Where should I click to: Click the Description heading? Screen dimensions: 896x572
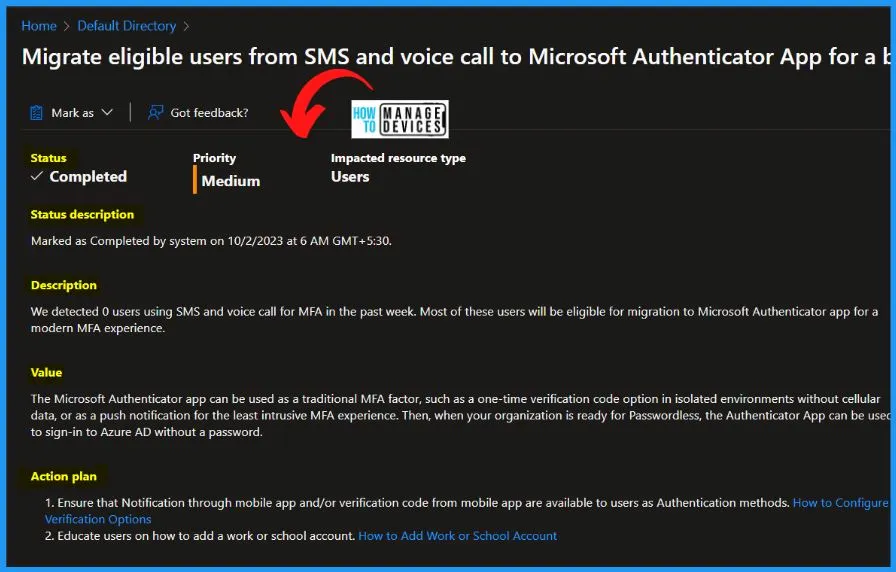click(63, 285)
